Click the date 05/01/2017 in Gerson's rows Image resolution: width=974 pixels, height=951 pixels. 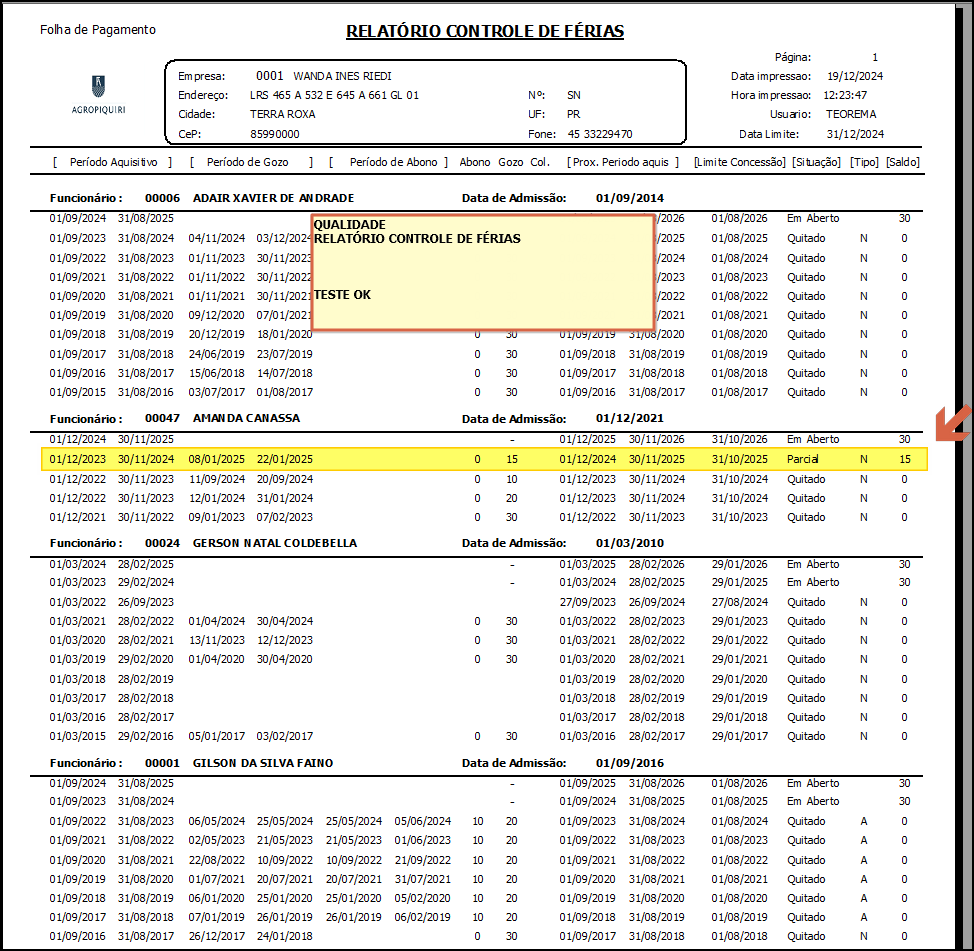tap(217, 736)
